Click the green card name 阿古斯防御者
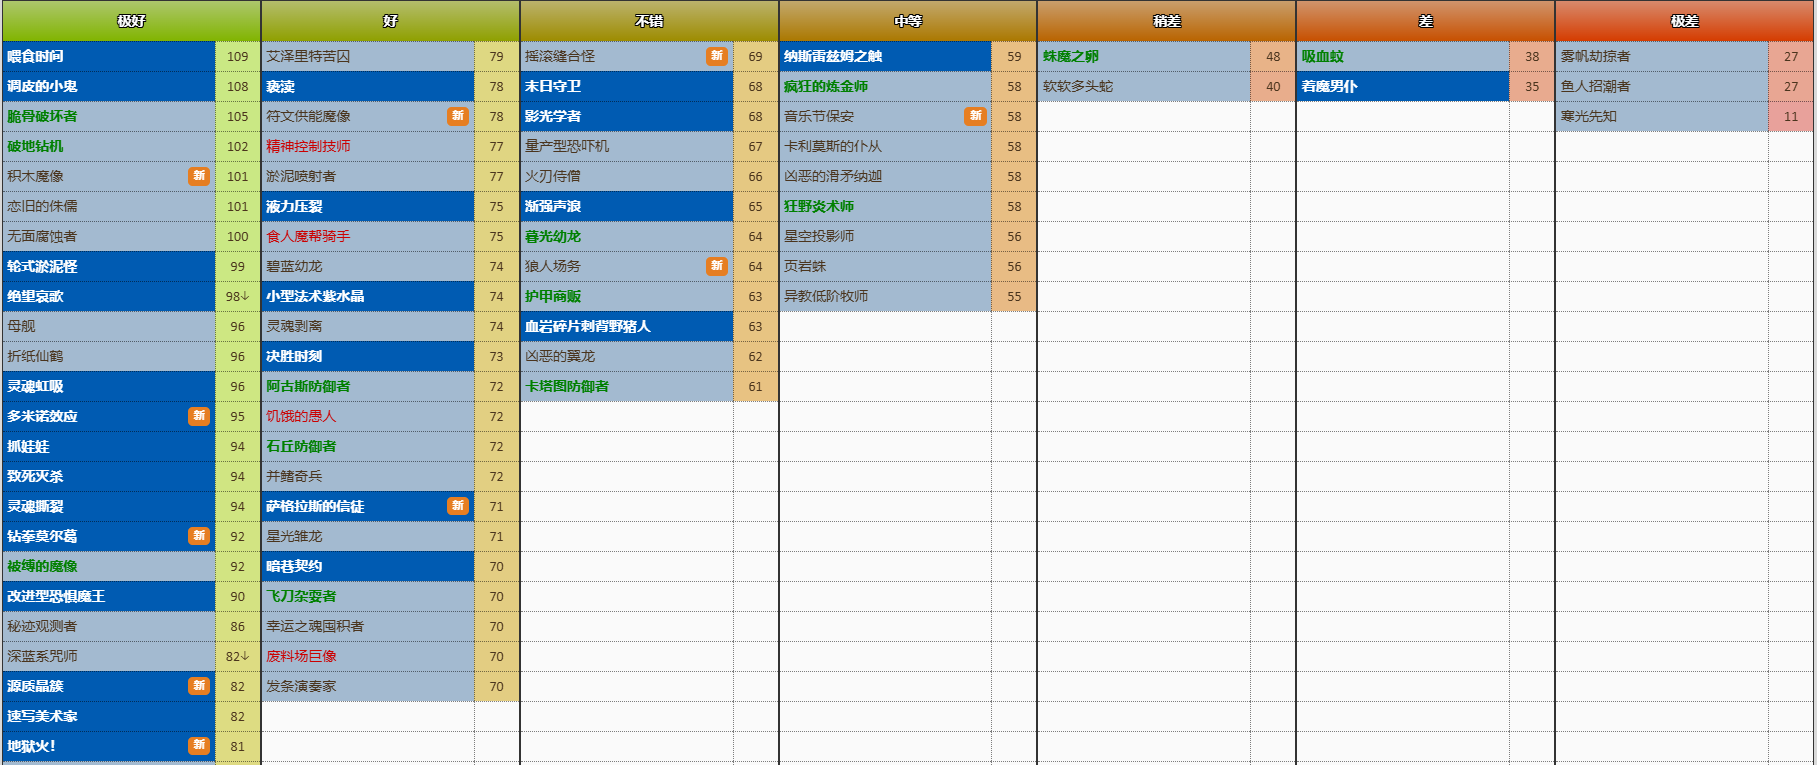 point(308,387)
